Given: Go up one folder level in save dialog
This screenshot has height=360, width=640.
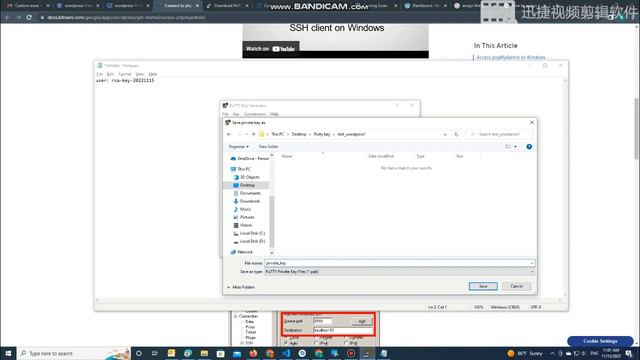Looking at the screenshot, I should (253, 134).
